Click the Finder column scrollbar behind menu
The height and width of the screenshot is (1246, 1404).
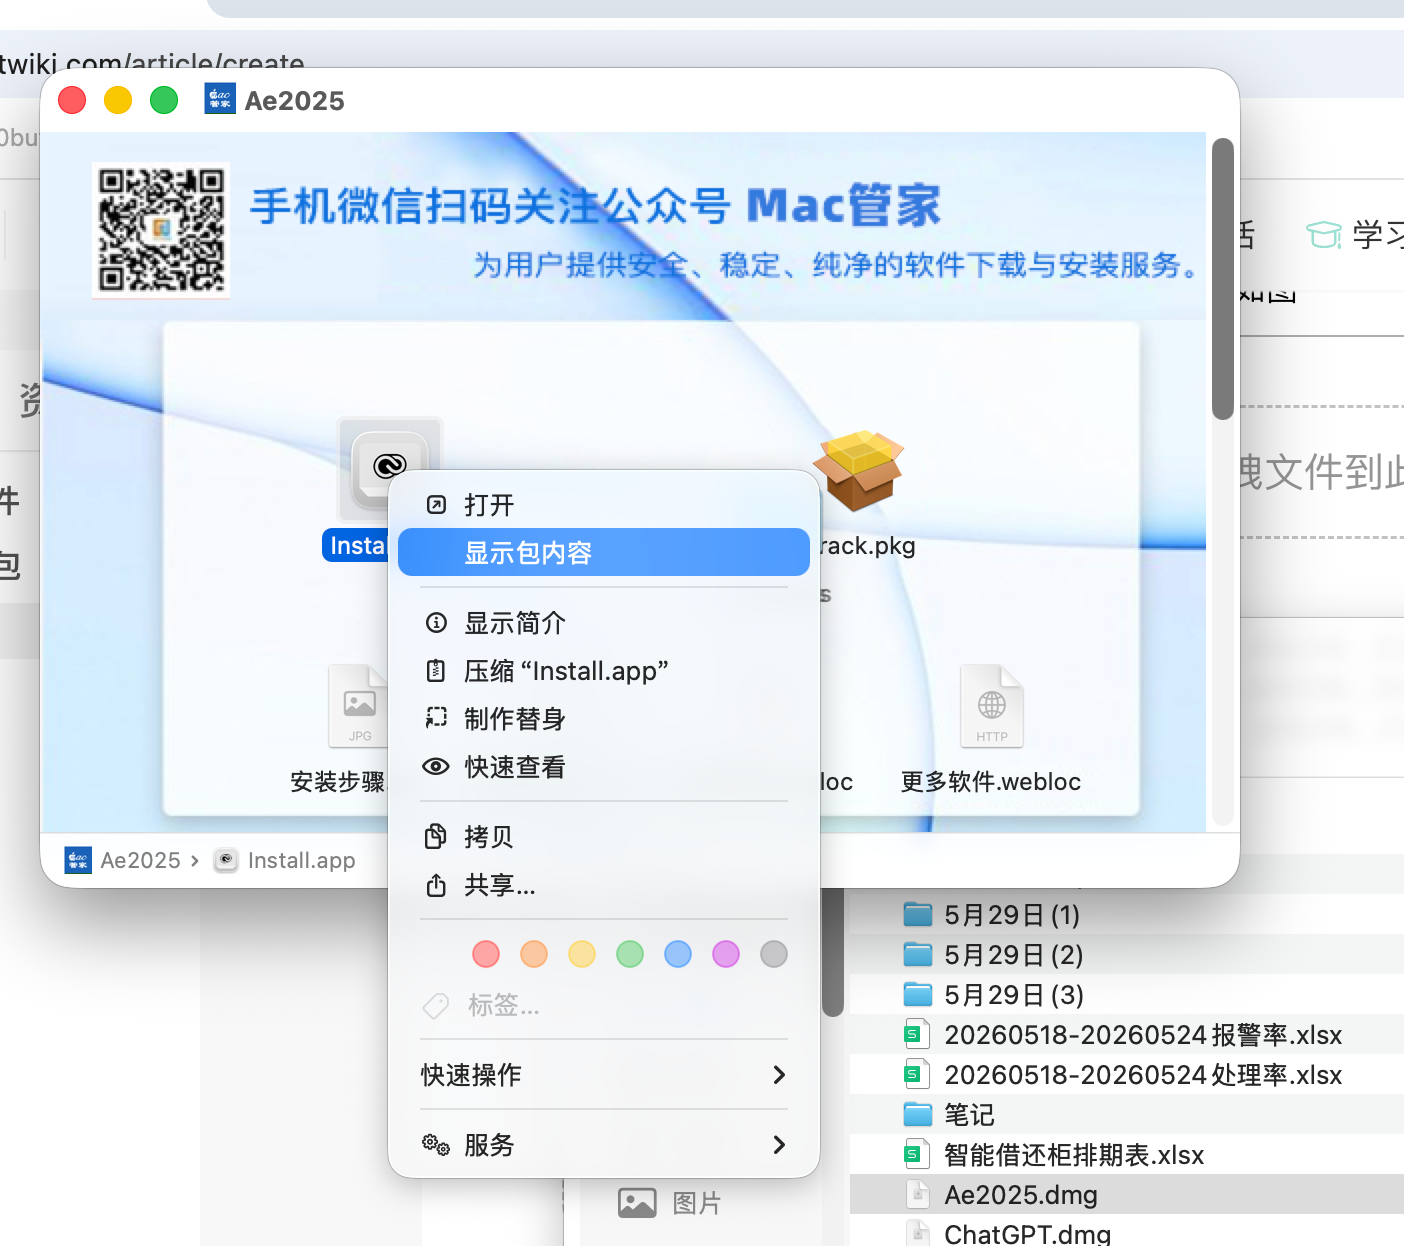(833, 952)
